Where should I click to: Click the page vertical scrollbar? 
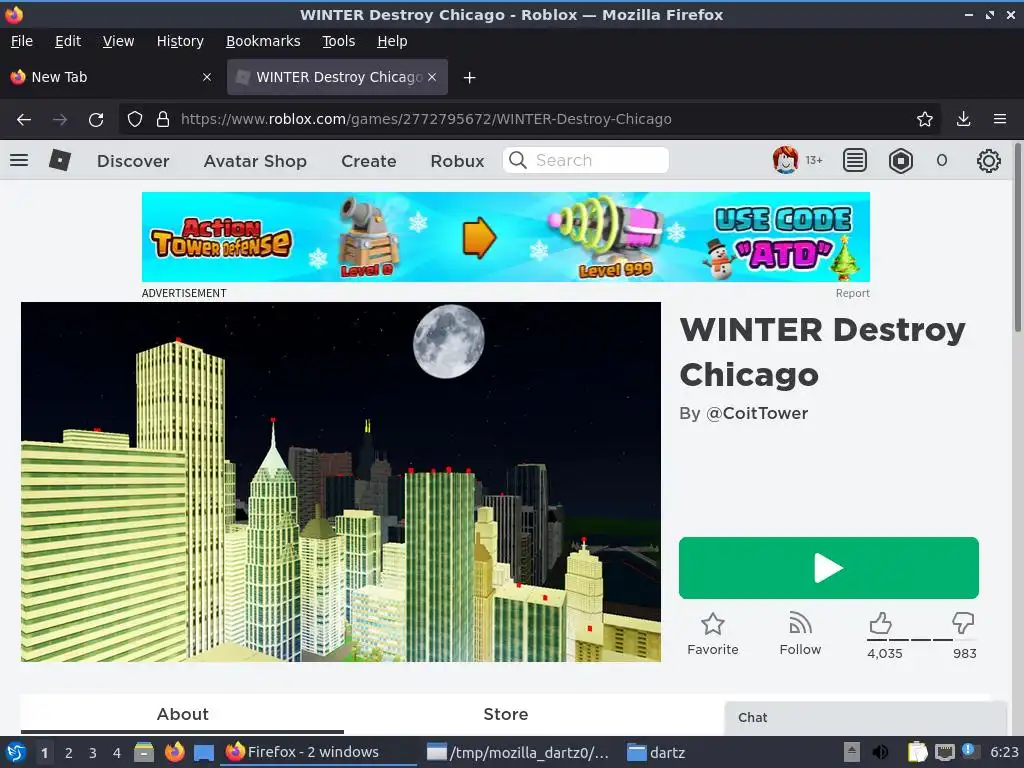coord(1017,240)
